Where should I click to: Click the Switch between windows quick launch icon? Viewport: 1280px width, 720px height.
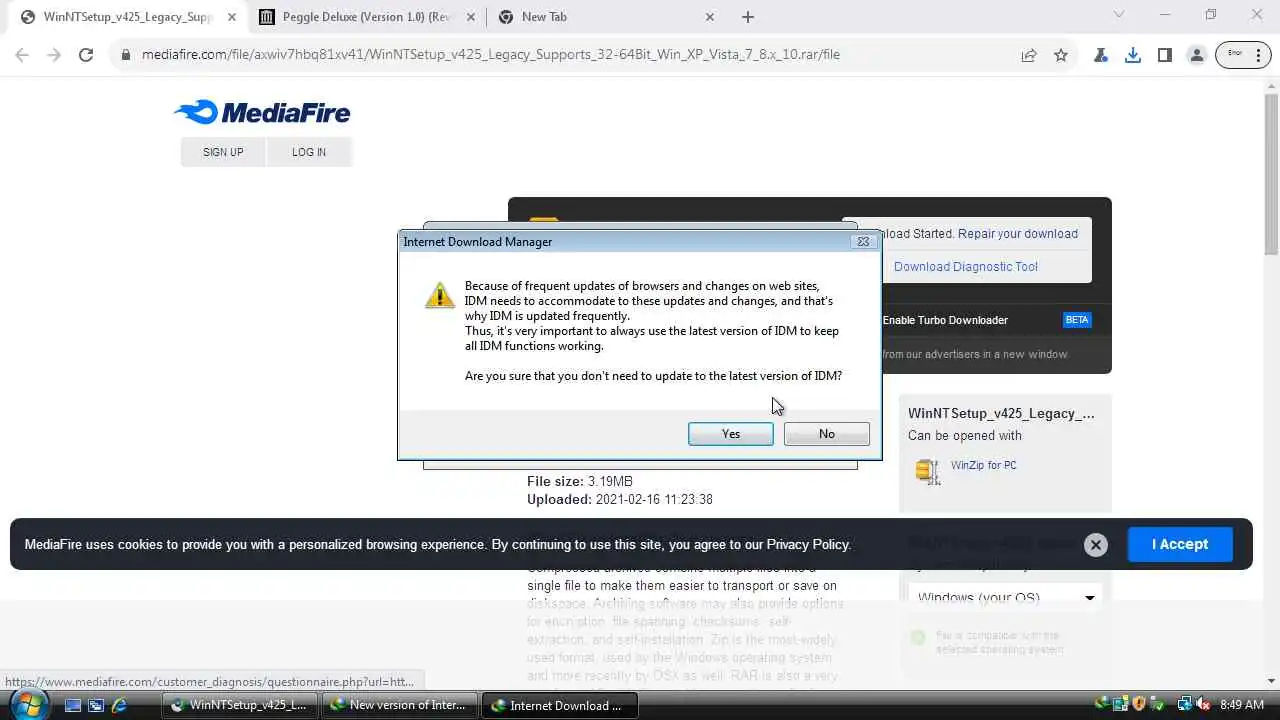[x=96, y=705]
